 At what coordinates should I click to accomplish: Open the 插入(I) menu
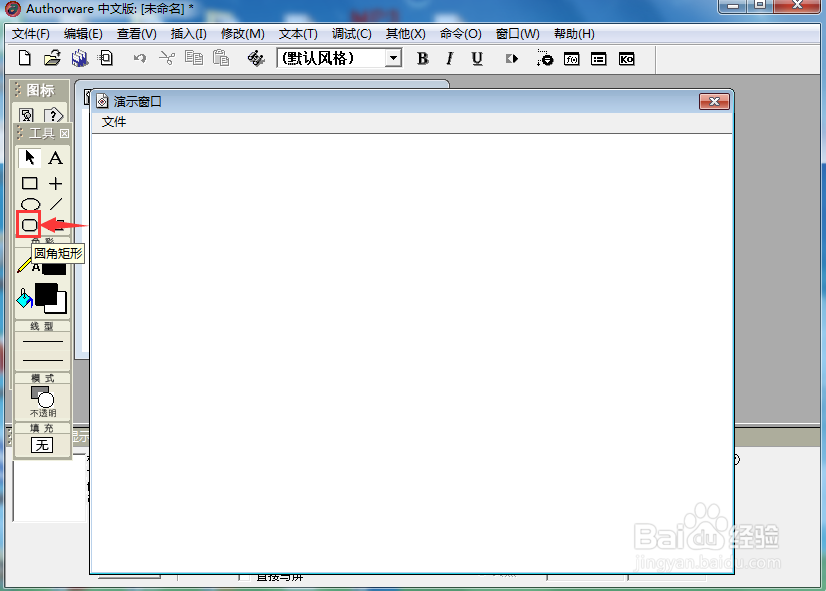point(189,34)
